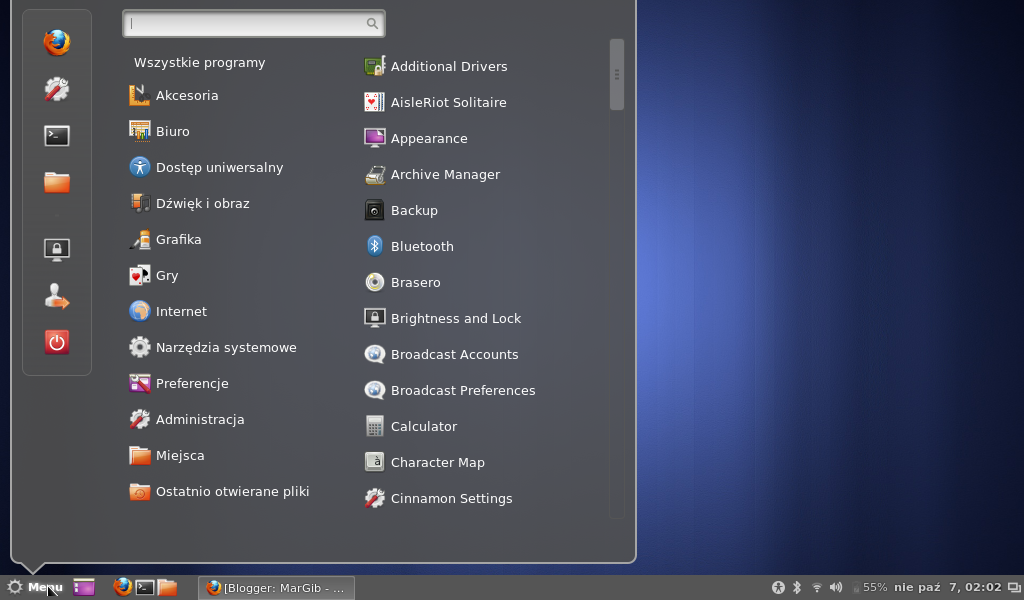The image size is (1024, 600).
Task: Click the 55% battery indicator
Action: [x=866, y=588]
